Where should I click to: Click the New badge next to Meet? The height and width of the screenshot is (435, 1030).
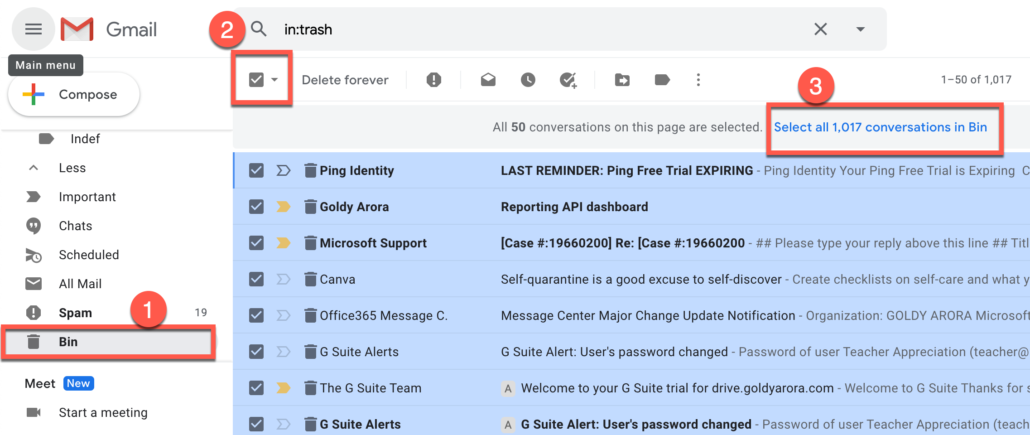click(x=78, y=383)
